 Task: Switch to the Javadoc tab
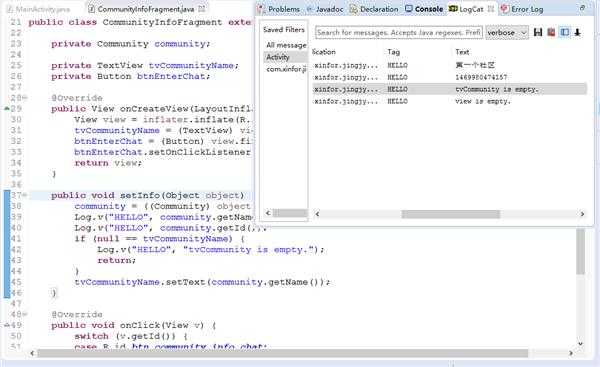pyautogui.click(x=329, y=9)
